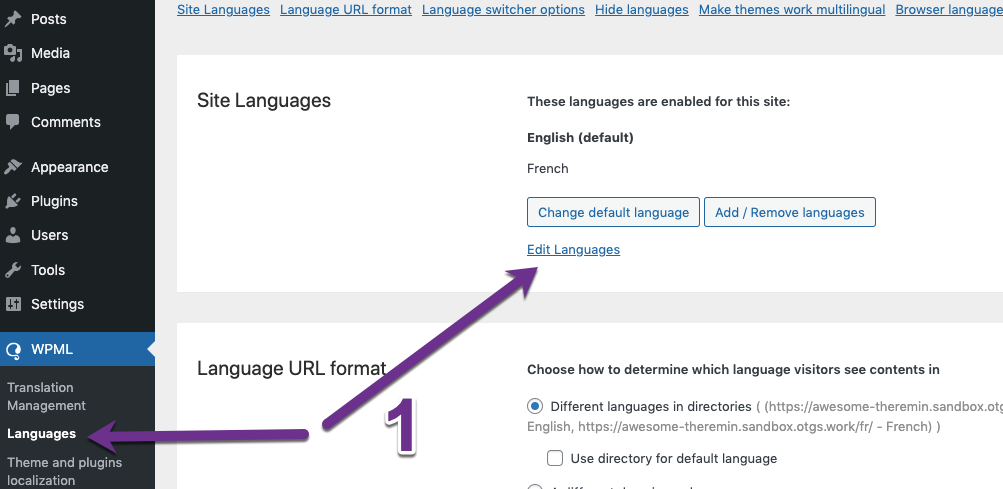Click the Tools wrench icon

coord(13,269)
